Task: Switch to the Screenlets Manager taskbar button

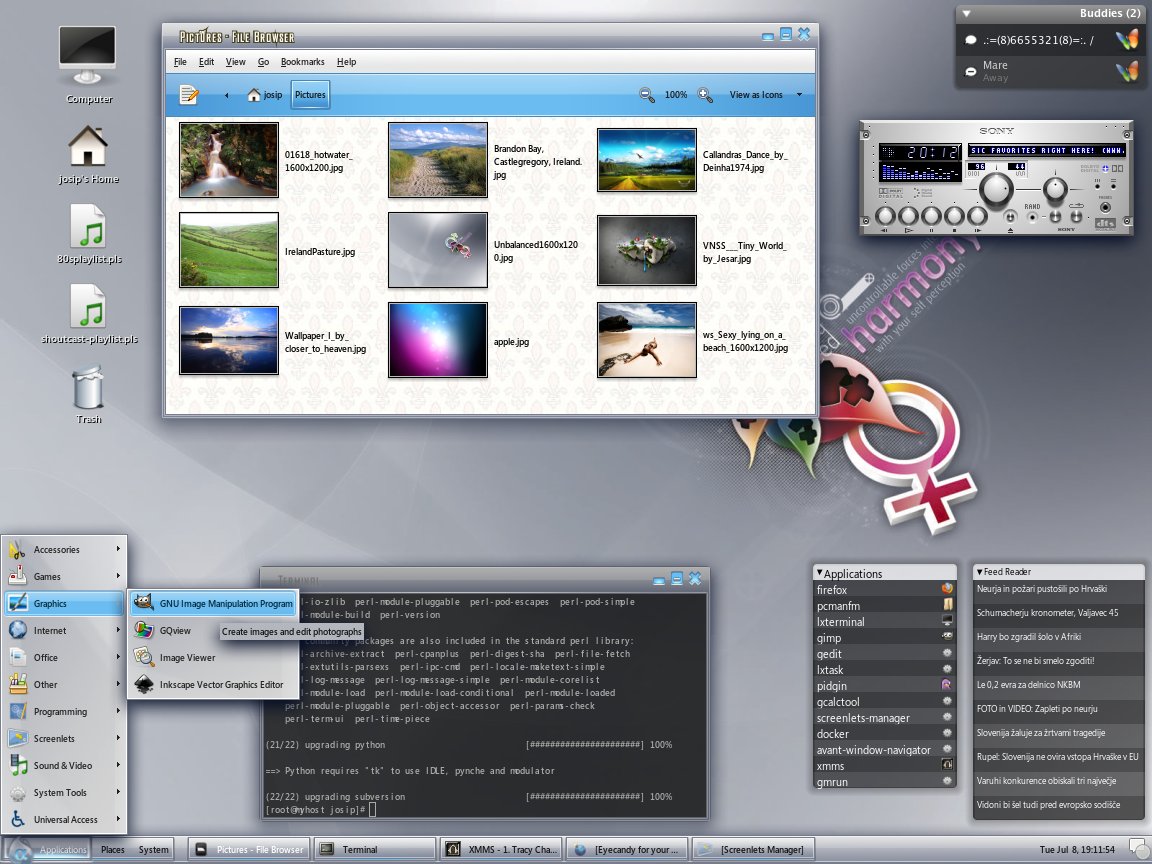Action: pos(754,849)
